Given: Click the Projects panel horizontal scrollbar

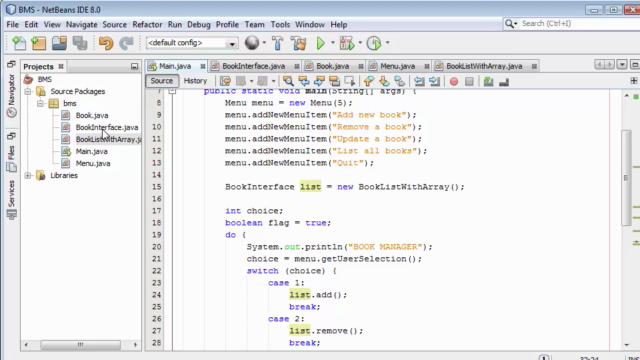Looking at the screenshot, I should 80,345.
